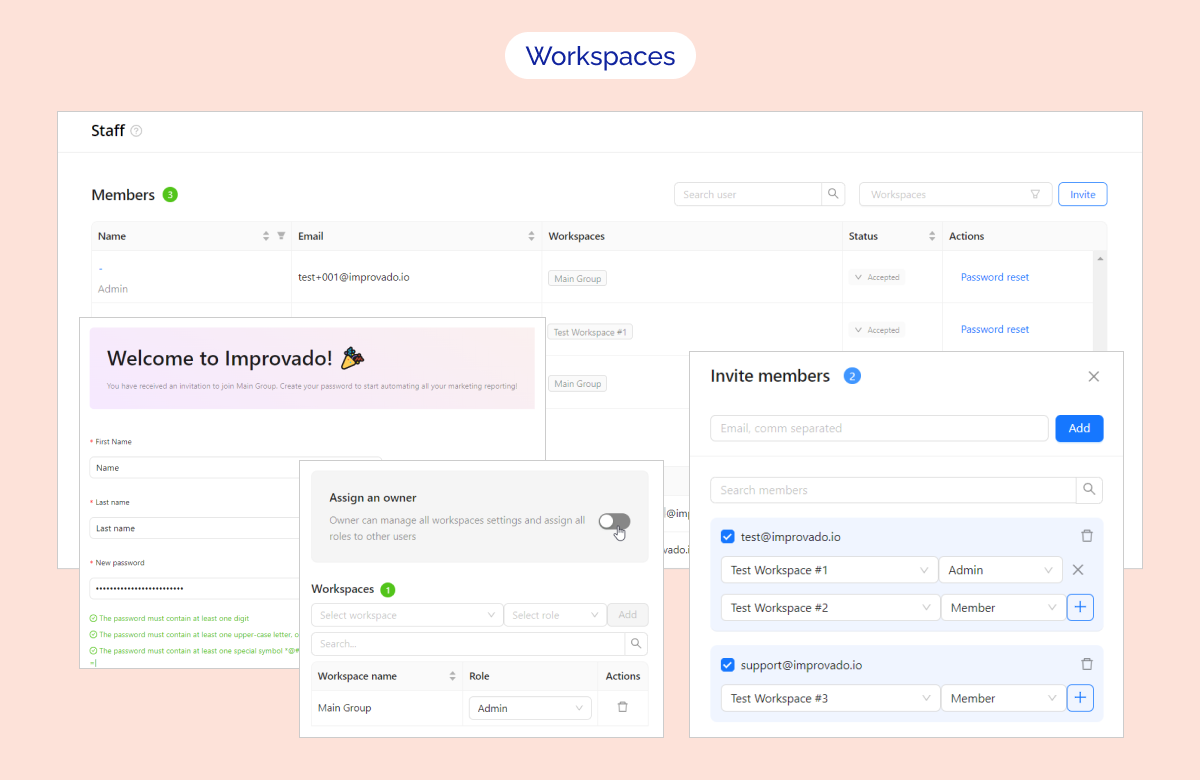
Task: Click search icon beside Search members field
Action: pyautogui.click(x=1089, y=490)
